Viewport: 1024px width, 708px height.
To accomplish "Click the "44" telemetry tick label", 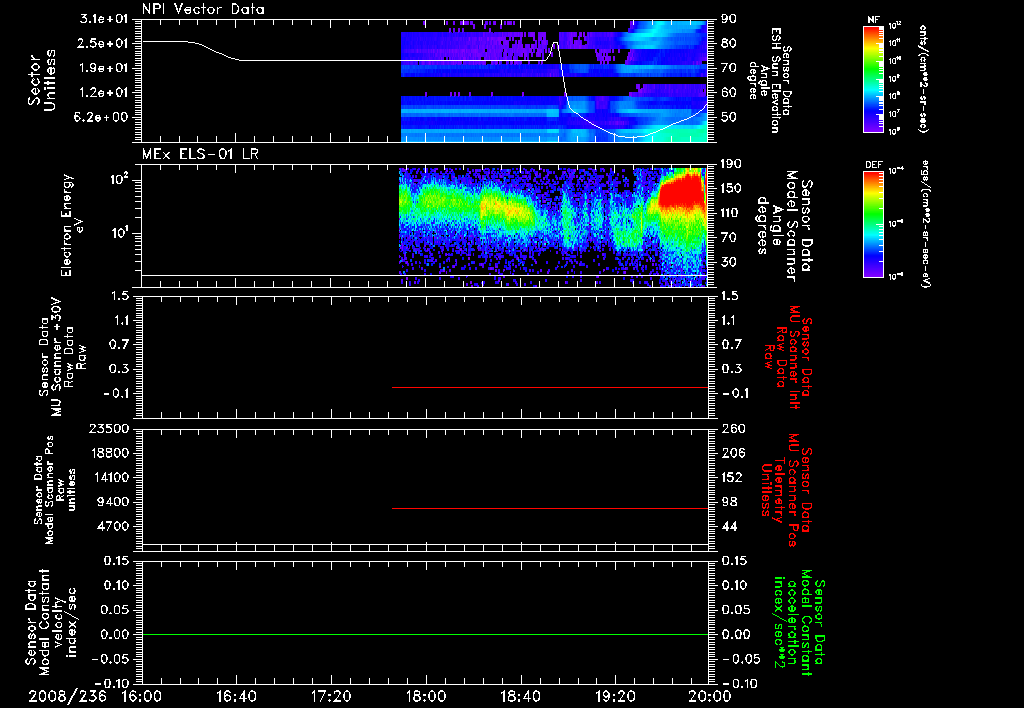I will click(x=729, y=526).
